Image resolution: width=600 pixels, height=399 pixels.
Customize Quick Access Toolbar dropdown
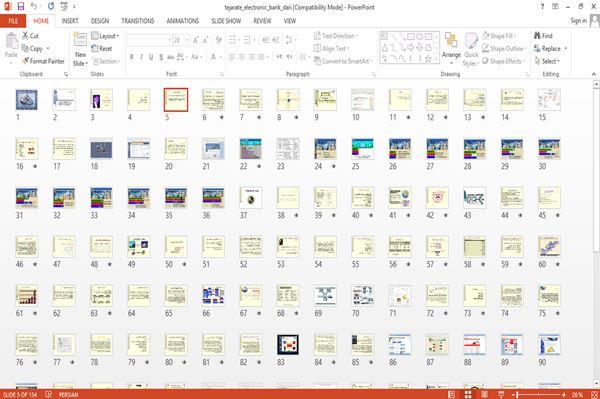tap(74, 7)
